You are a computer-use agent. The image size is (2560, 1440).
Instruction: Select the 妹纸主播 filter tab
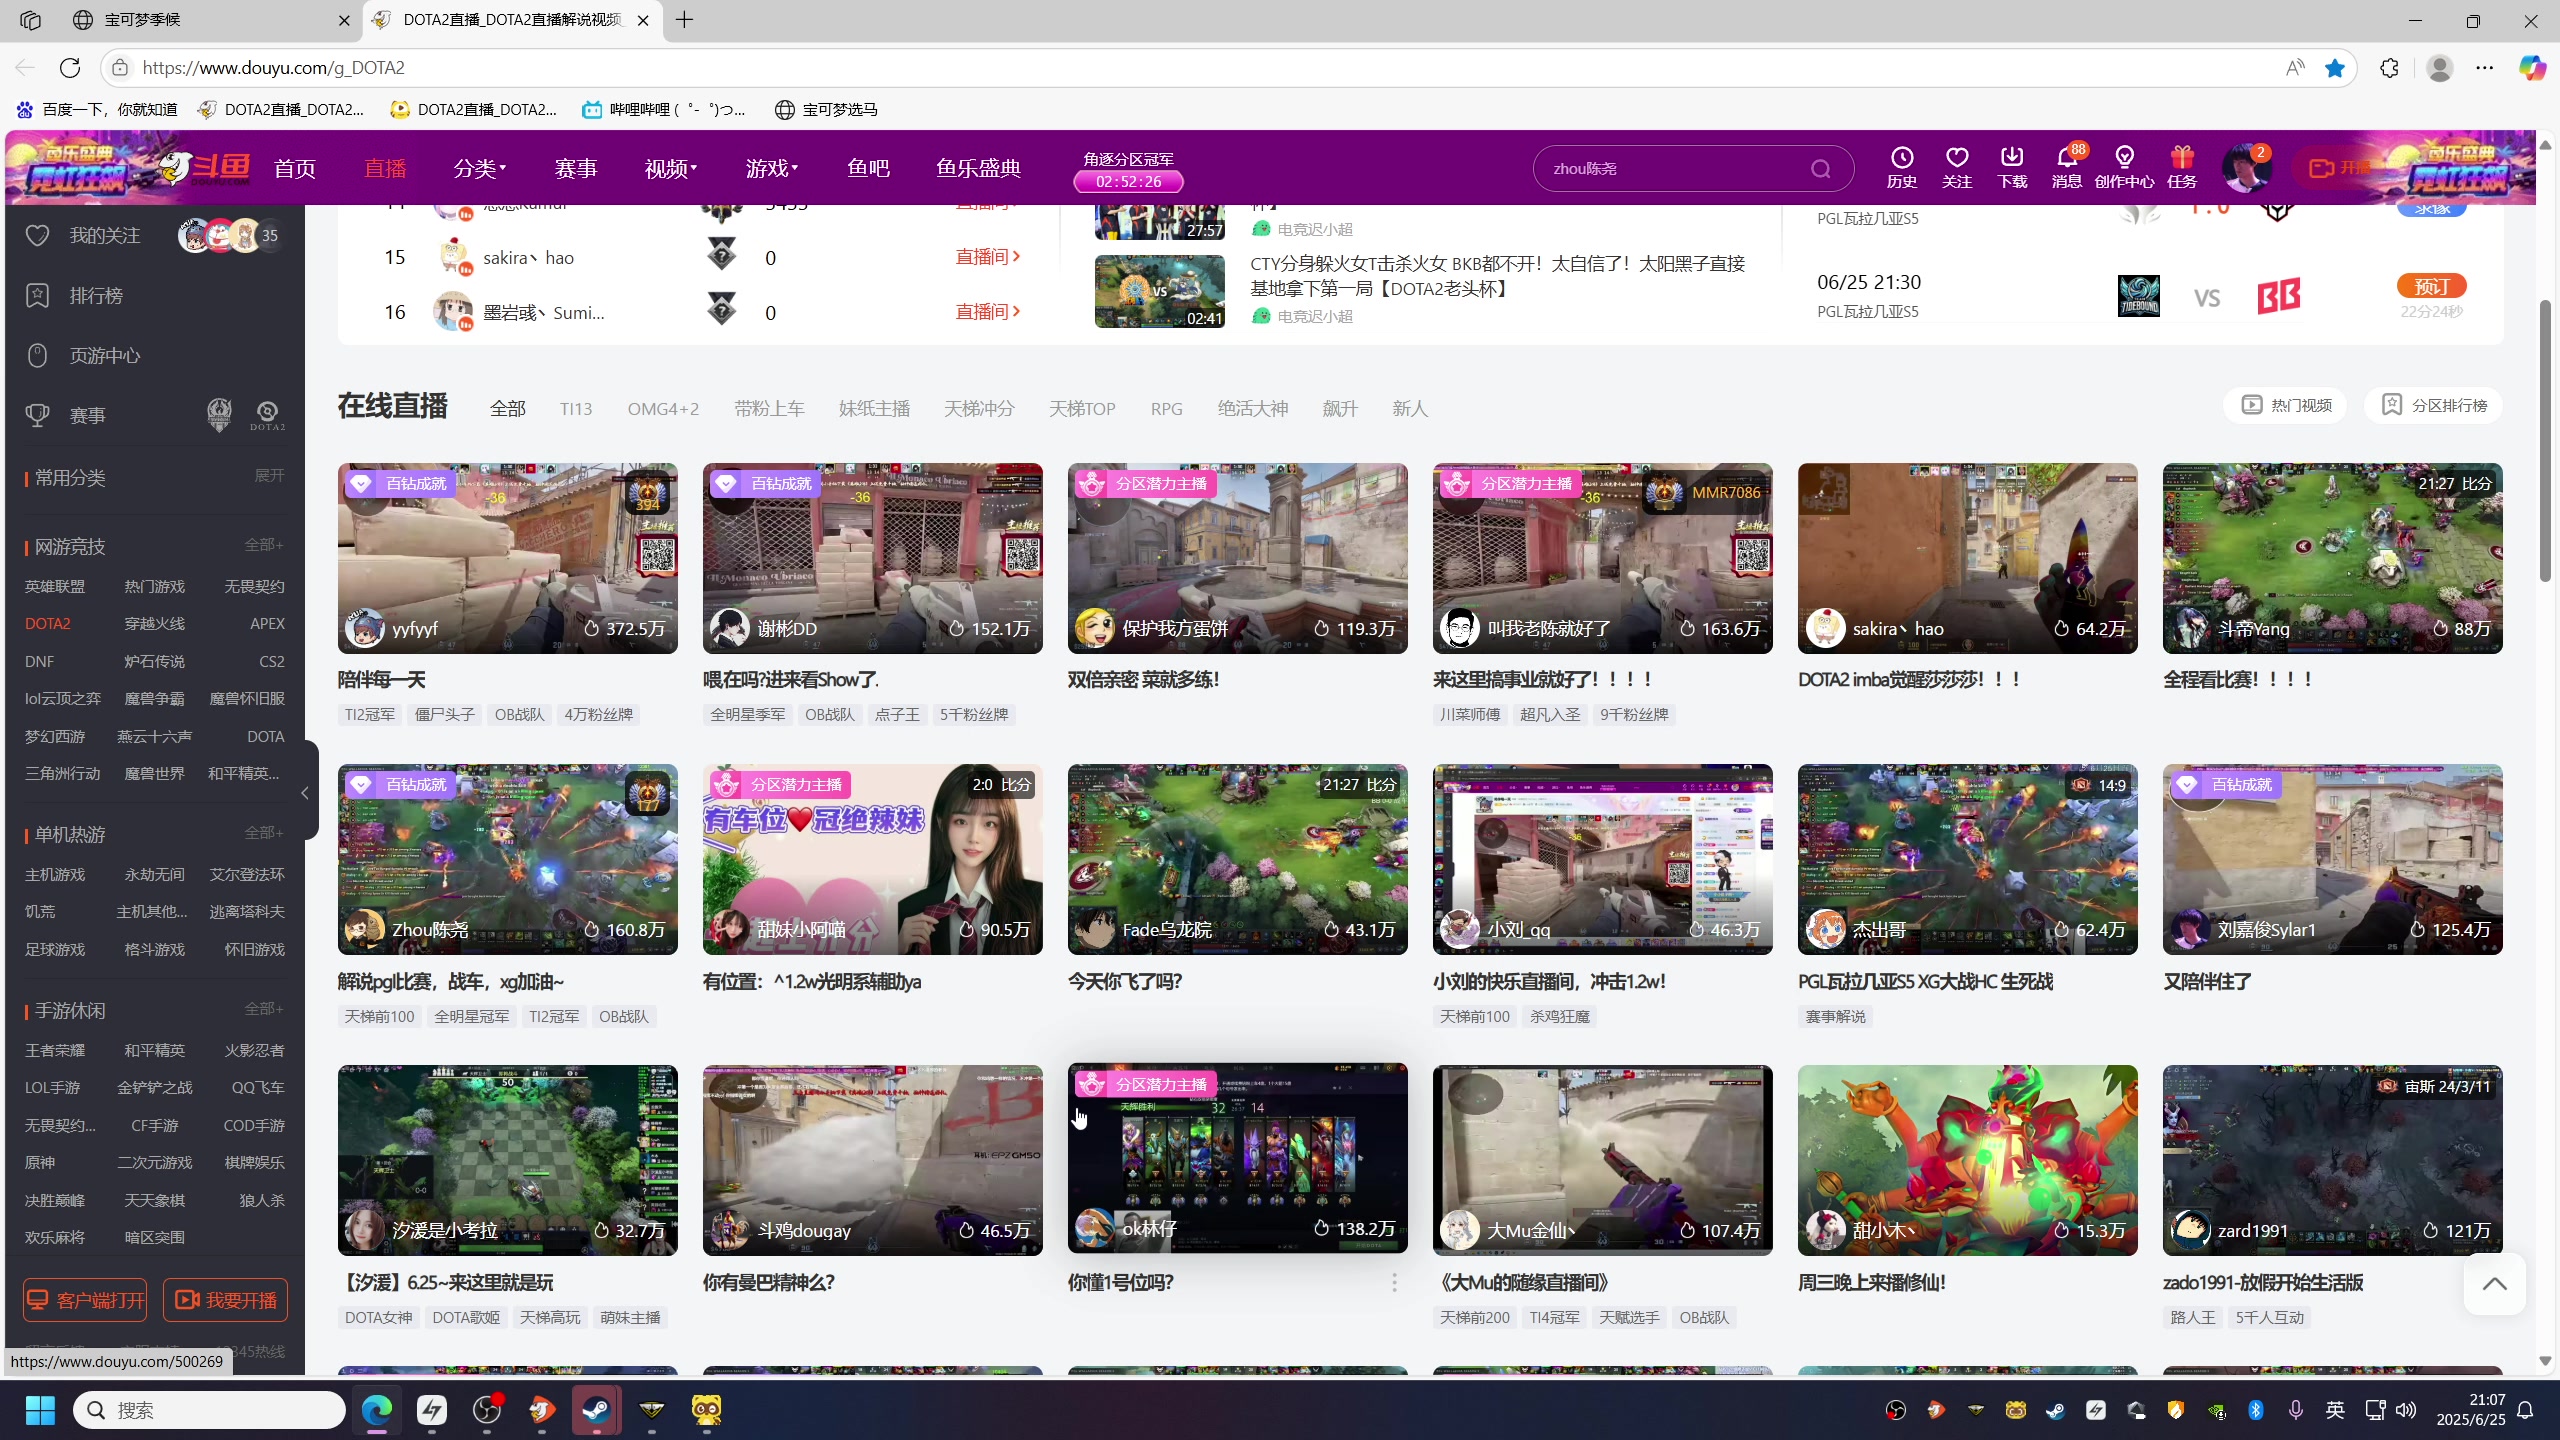874,408
